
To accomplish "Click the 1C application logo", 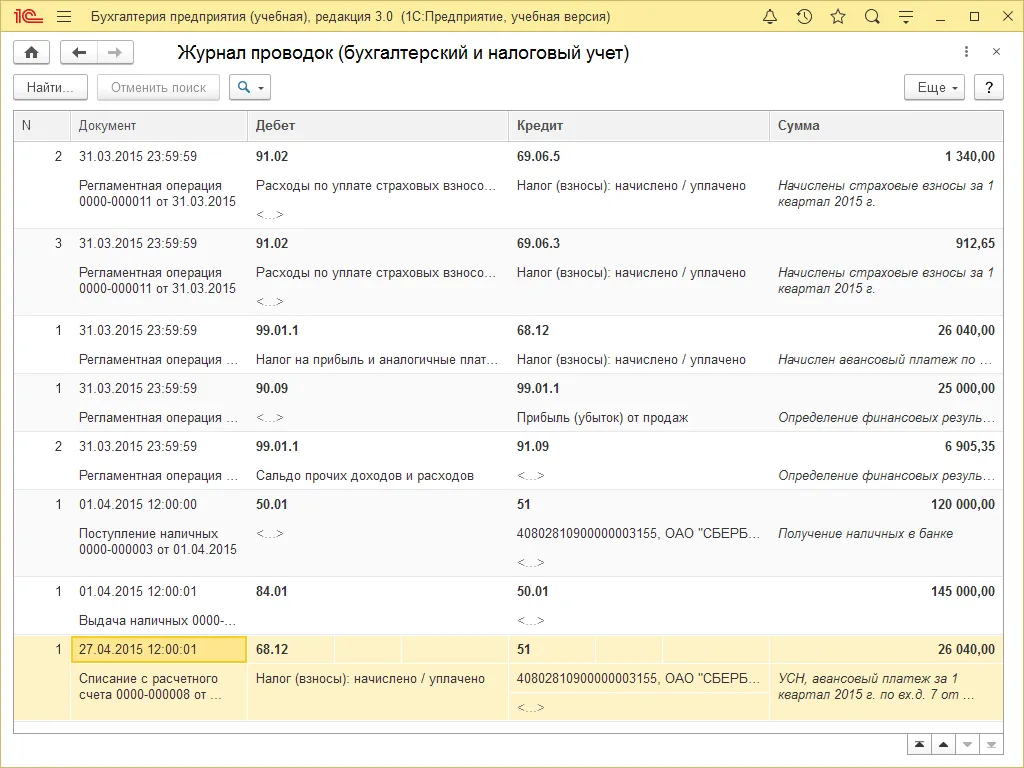I will point(28,17).
